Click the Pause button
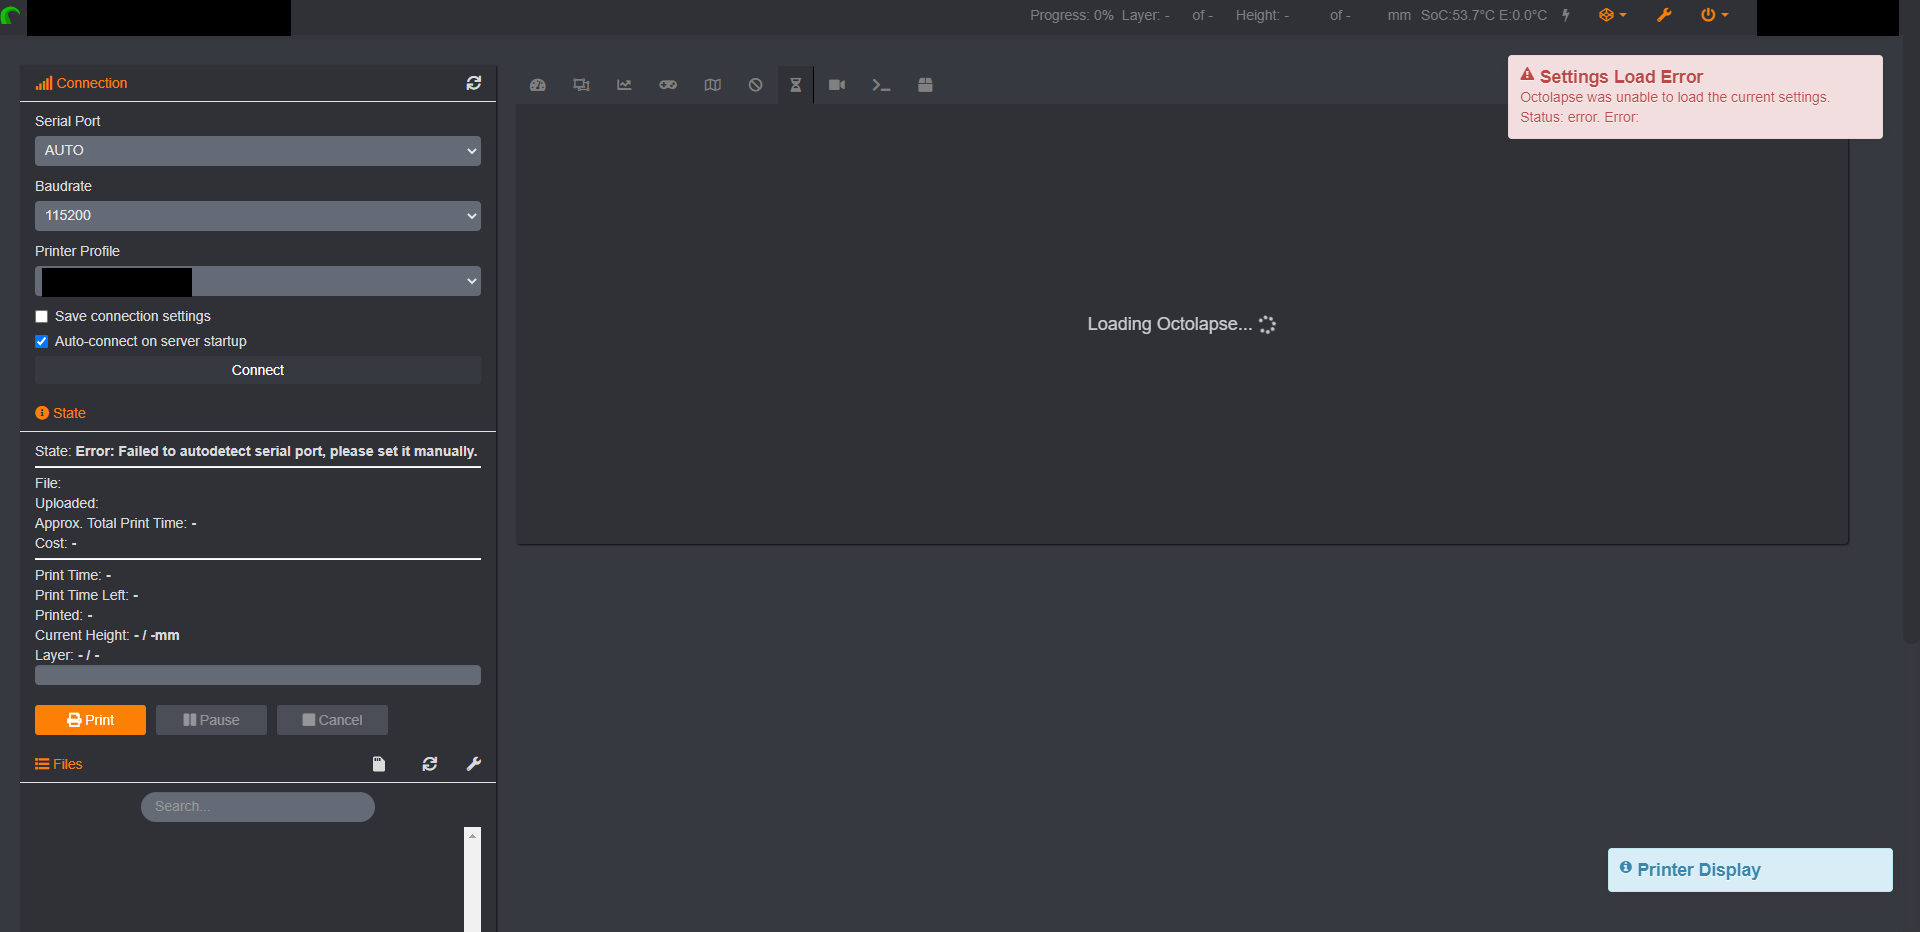 [211, 720]
